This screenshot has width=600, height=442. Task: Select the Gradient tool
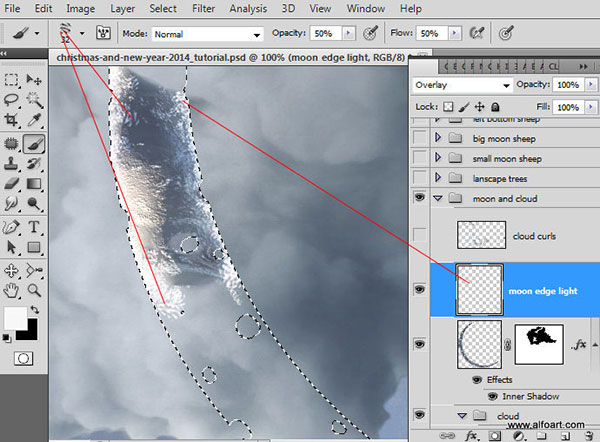click(34, 184)
